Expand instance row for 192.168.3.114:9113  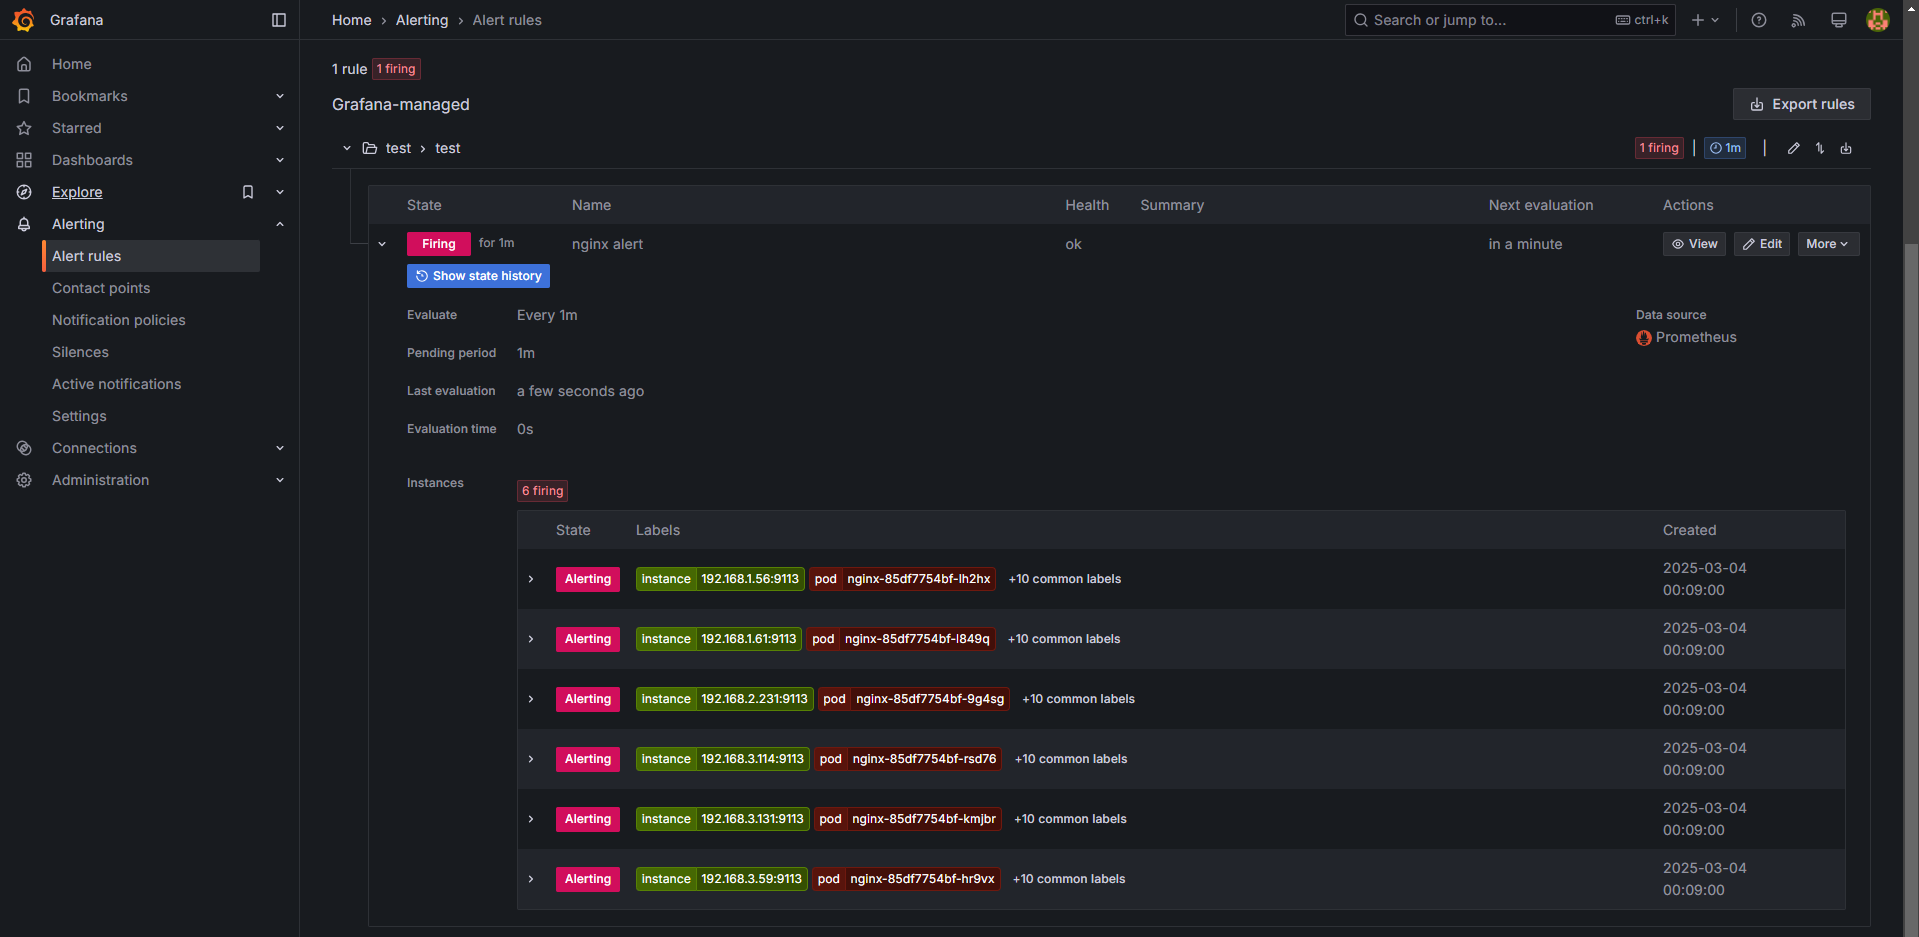531,759
